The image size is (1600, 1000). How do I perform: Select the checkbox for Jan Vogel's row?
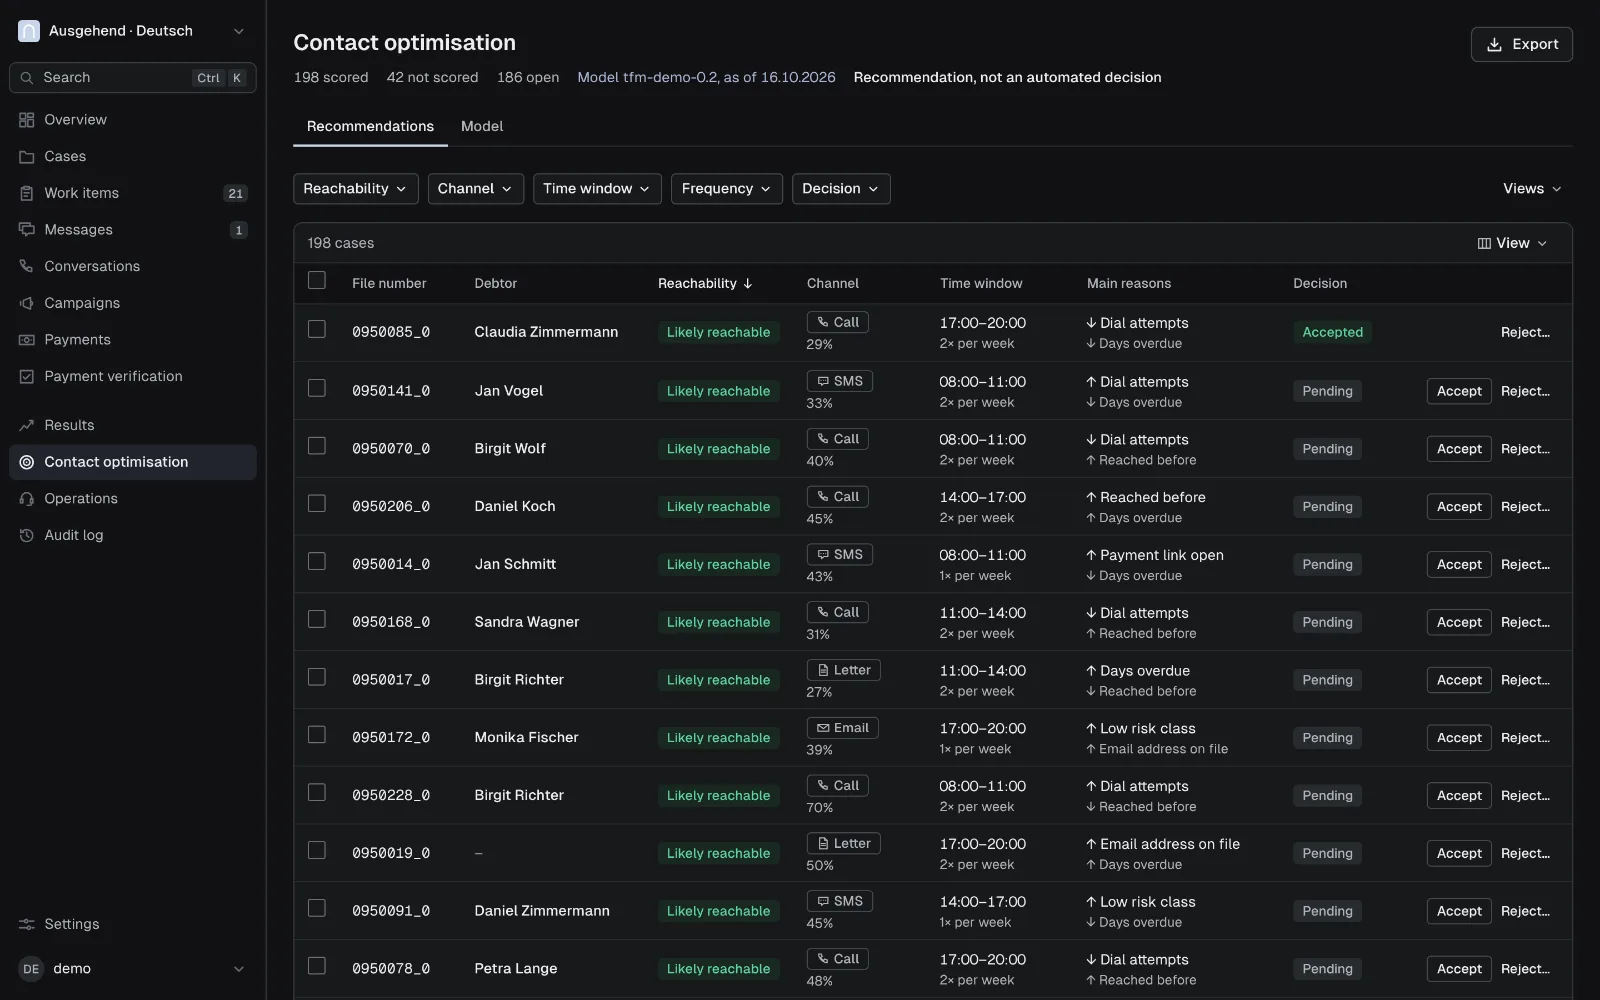coord(317,387)
